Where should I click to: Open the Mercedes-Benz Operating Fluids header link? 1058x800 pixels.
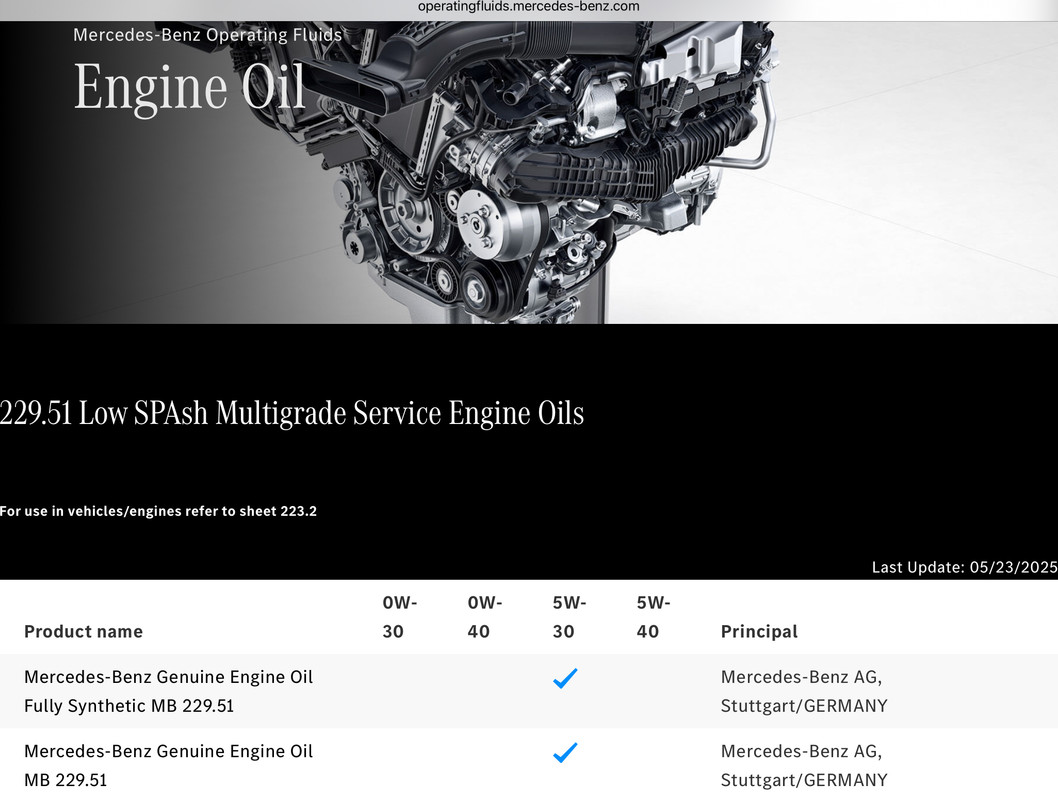(208, 35)
